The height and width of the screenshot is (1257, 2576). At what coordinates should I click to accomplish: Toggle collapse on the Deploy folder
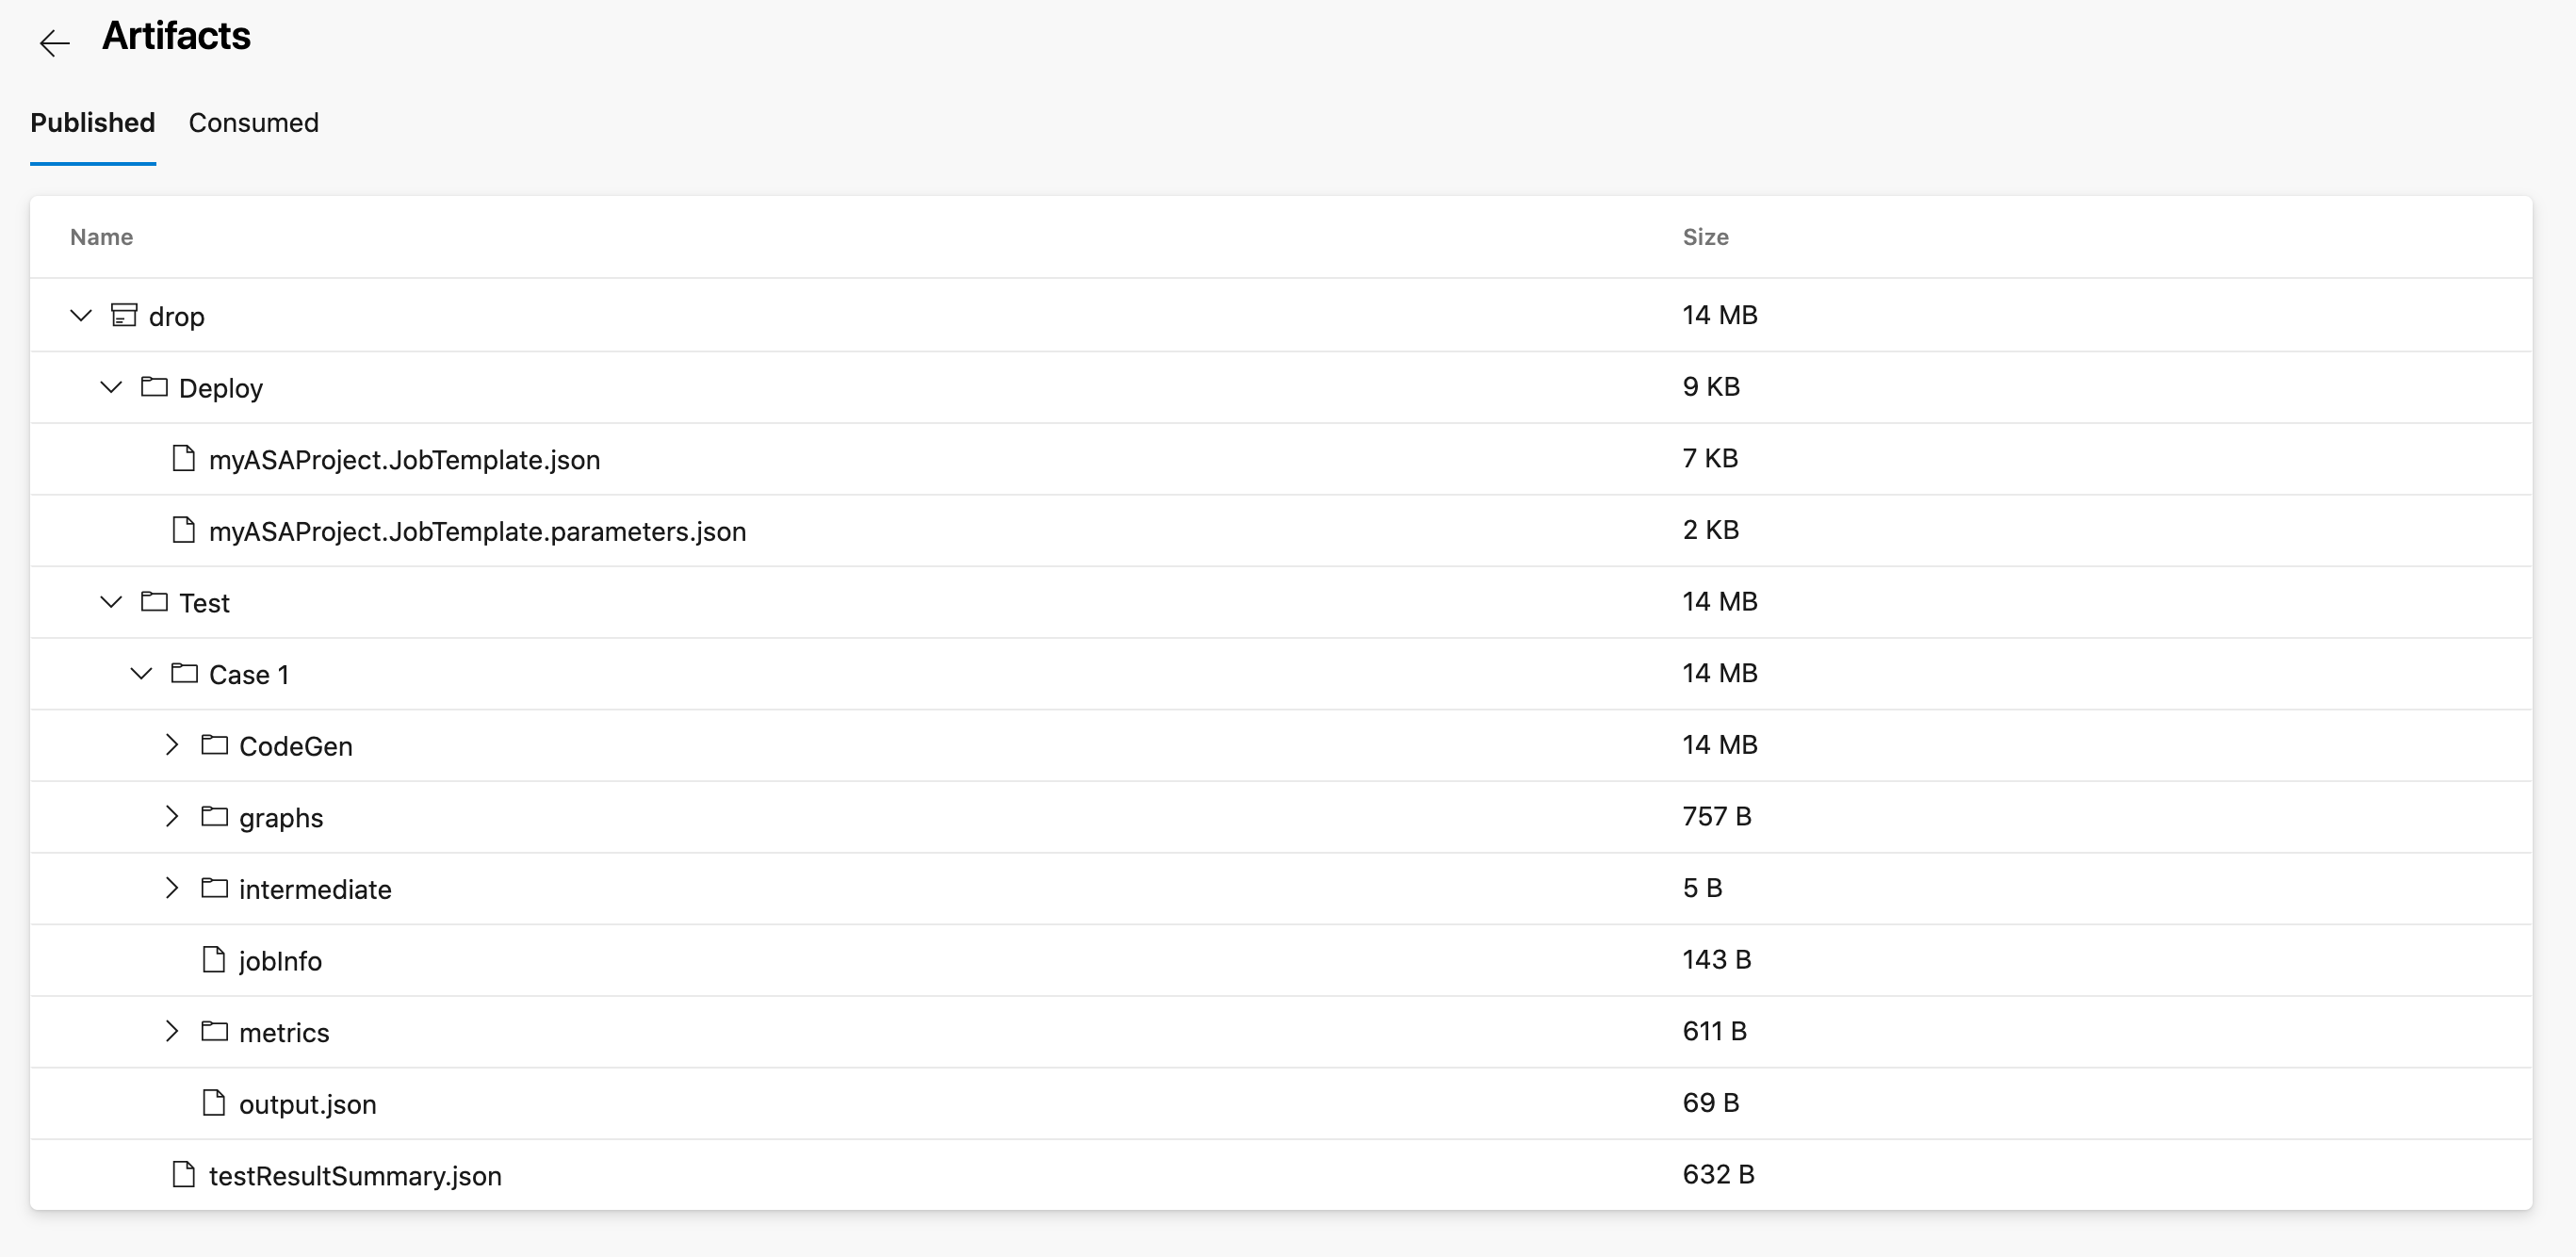110,386
